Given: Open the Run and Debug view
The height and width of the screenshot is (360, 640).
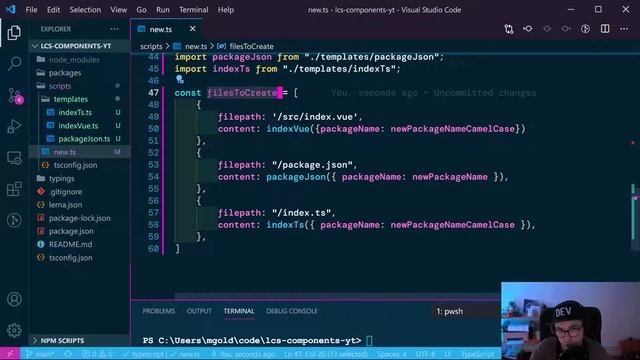Looking at the screenshot, I should (x=14, y=127).
